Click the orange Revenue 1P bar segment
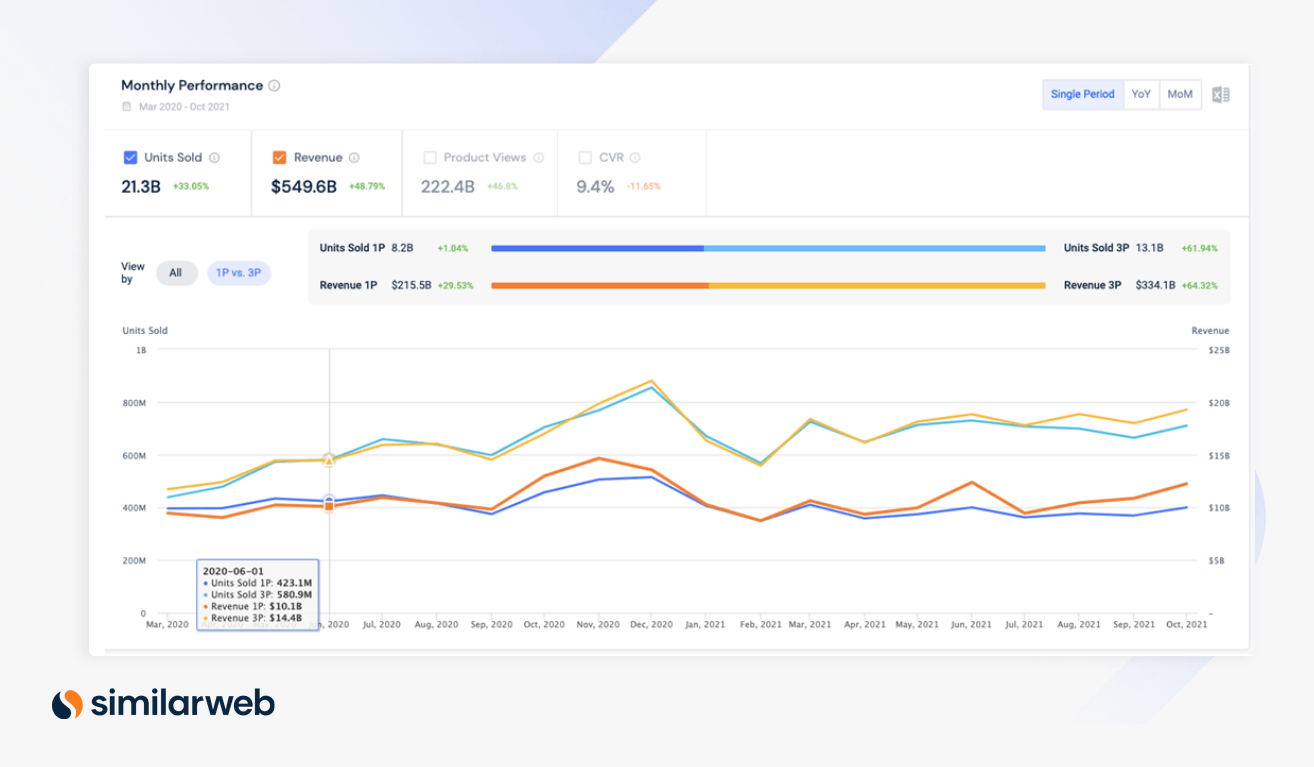This screenshot has height=767, width=1314. [599, 286]
